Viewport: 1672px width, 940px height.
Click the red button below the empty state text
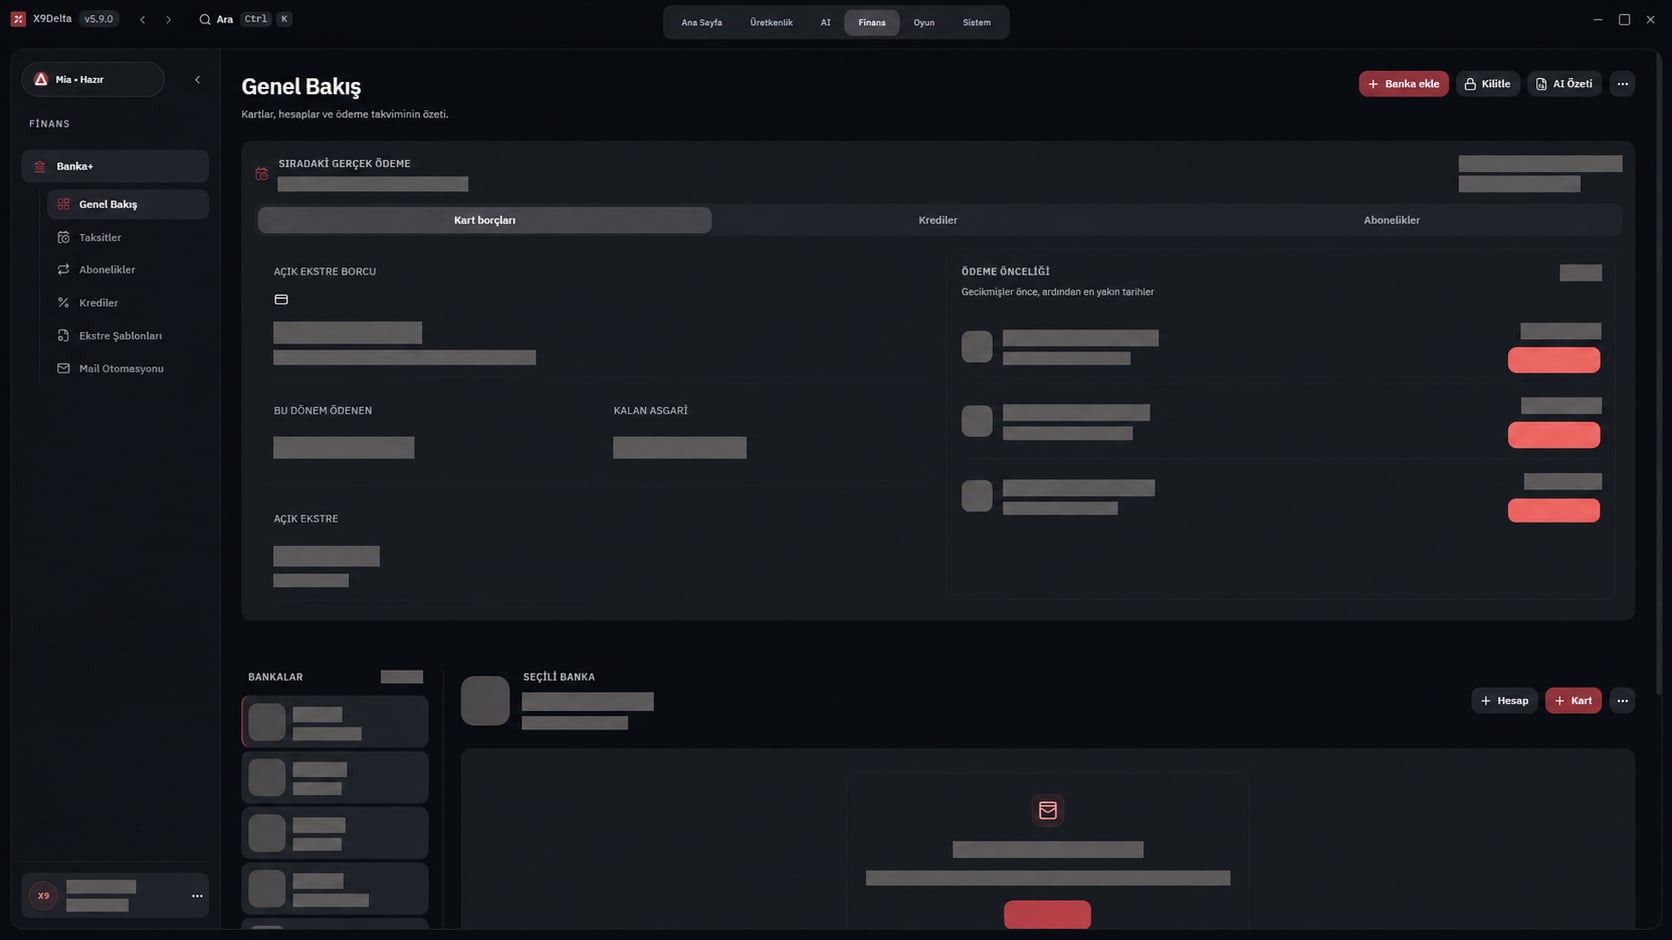coord(1047,914)
